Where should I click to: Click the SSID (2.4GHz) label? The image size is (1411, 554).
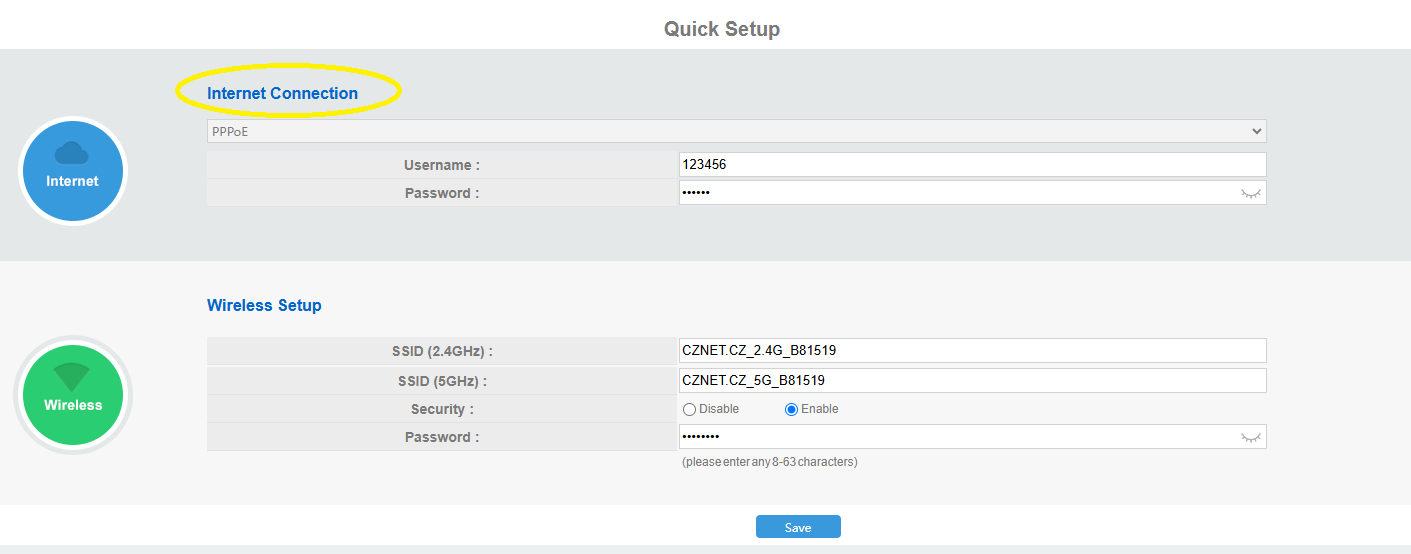click(442, 352)
